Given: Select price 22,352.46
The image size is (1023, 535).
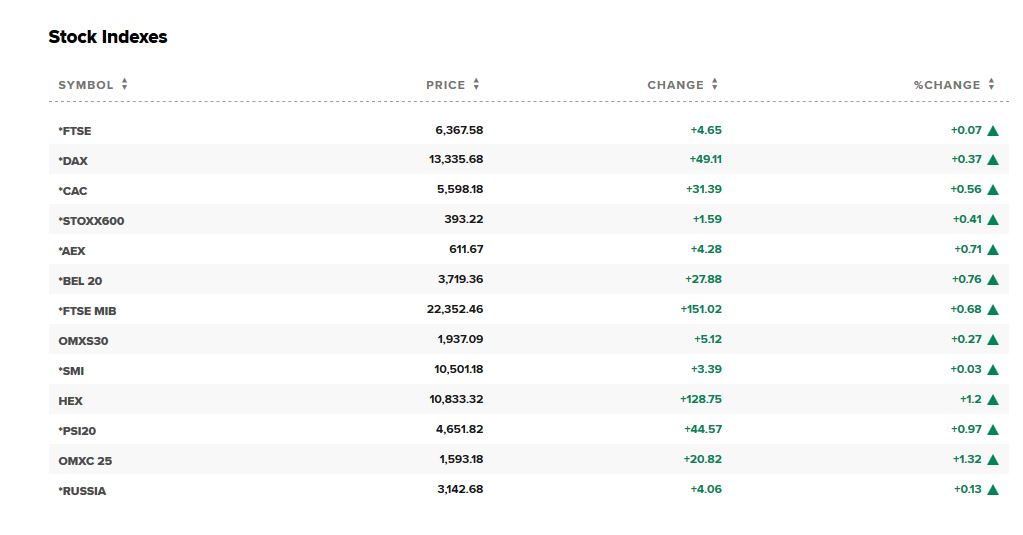Looking at the screenshot, I should click(455, 309).
